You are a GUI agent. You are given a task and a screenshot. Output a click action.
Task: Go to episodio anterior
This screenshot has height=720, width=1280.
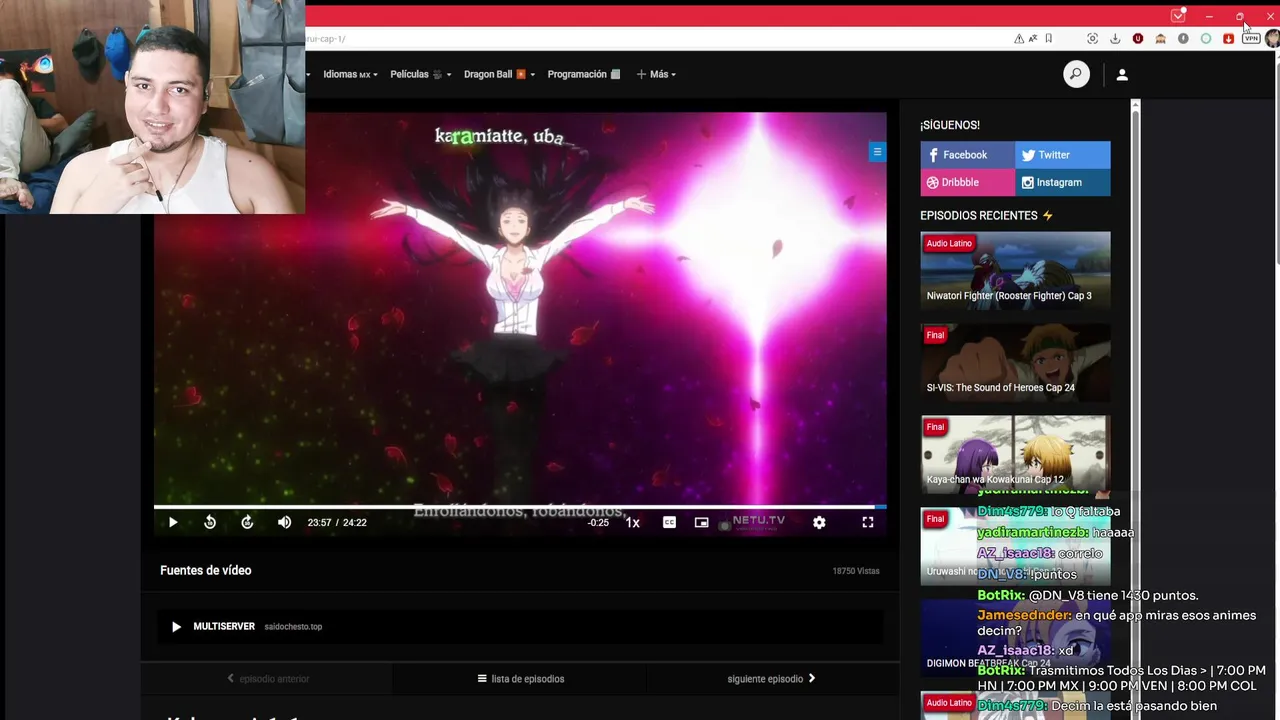coord(268,678)
